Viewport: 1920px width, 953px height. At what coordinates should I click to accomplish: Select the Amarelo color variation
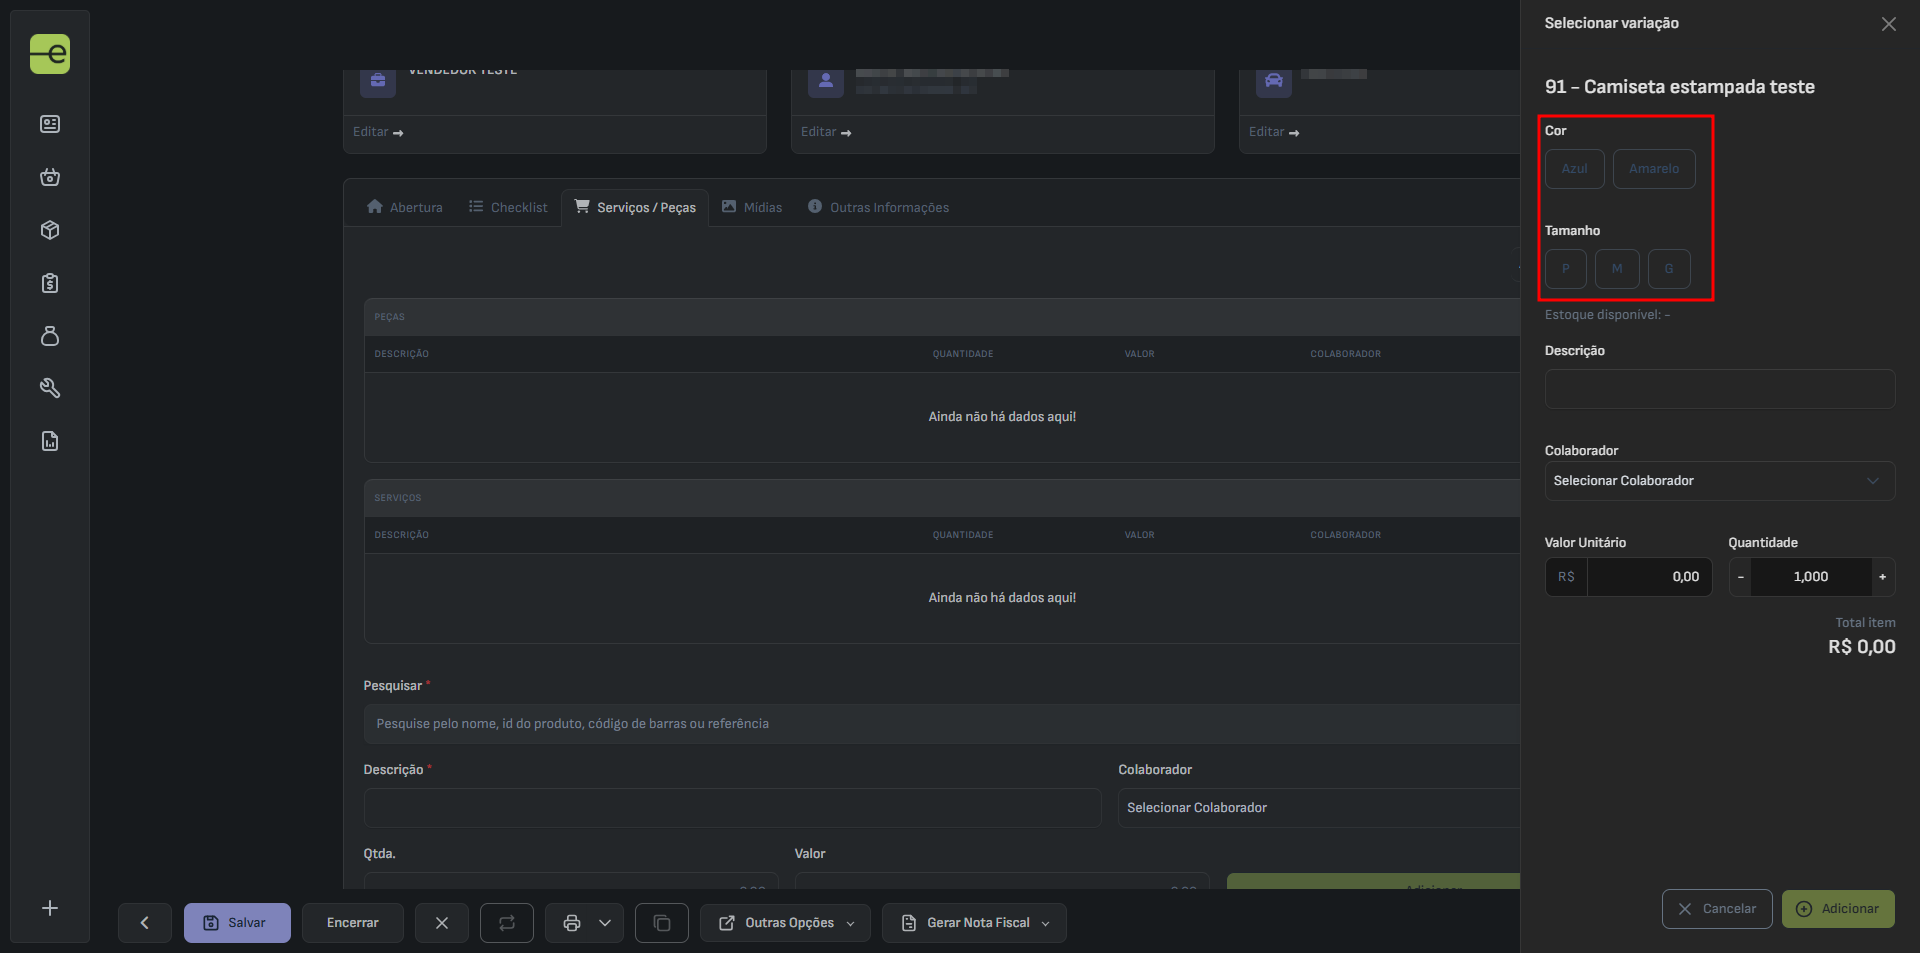1653,169
